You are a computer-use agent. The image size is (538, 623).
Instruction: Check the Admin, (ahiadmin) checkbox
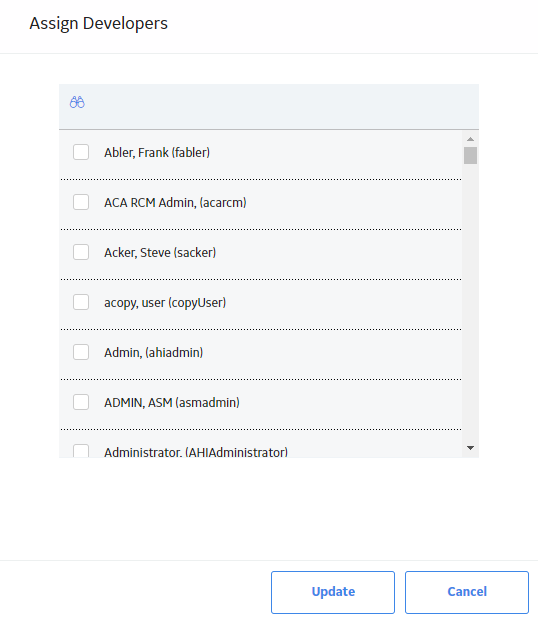pyautogui.click(x=81, y=352)
